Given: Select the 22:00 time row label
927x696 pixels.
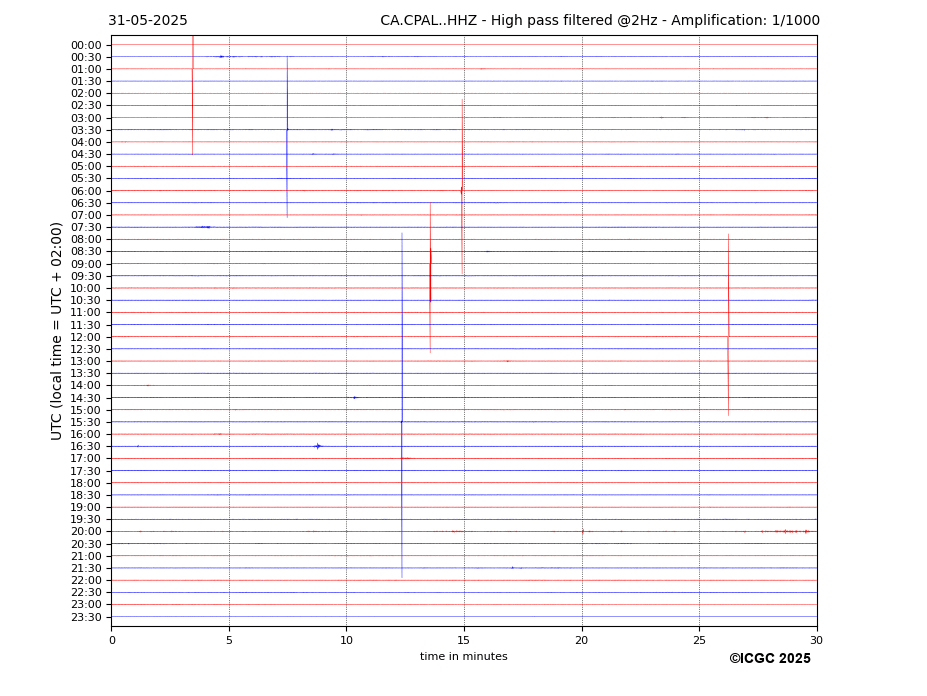Looking at the screenshot, I should click(x=86, y=581).
